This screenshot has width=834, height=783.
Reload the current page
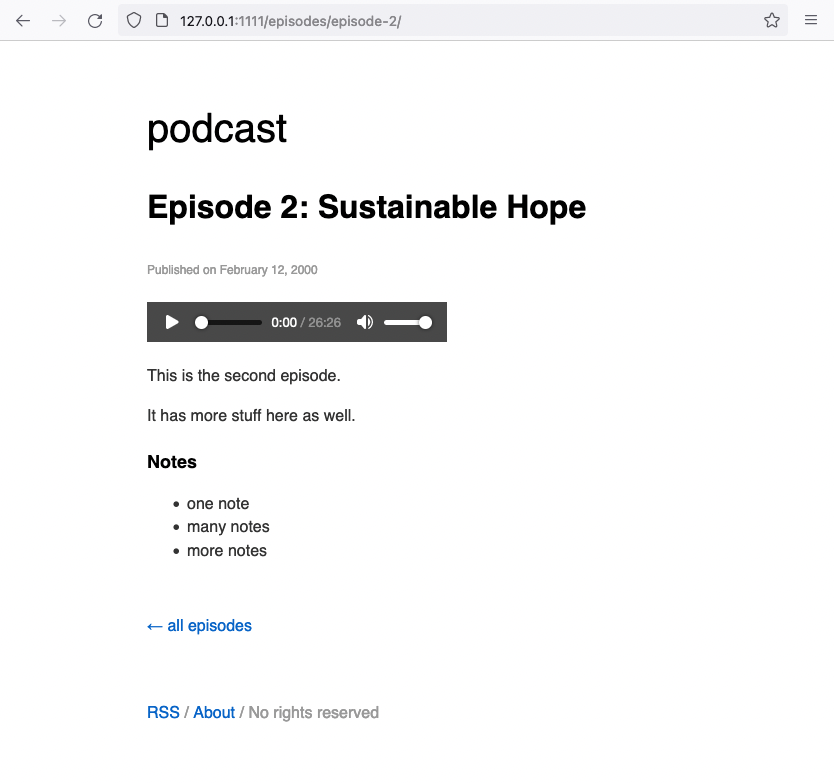click(95, 20)
